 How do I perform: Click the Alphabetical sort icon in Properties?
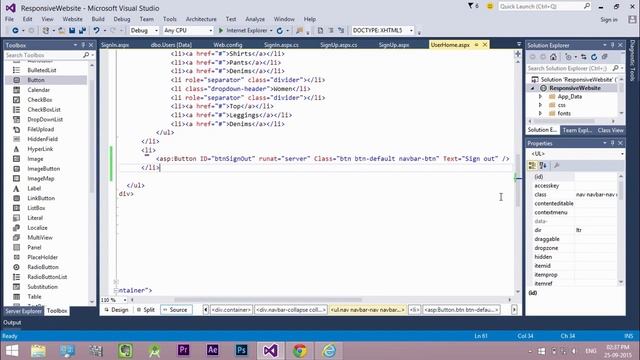click(x=543, y=165)
